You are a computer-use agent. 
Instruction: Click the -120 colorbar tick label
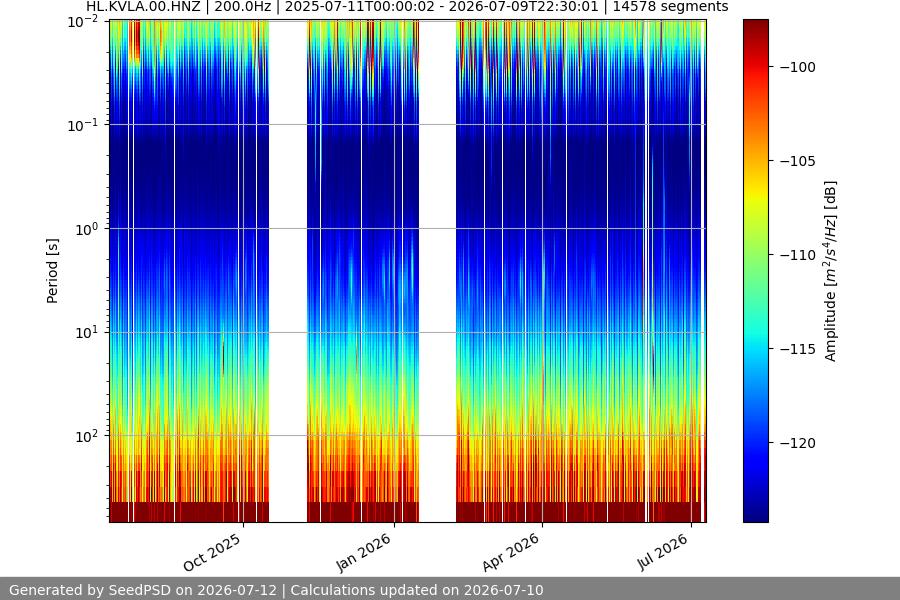798,443
